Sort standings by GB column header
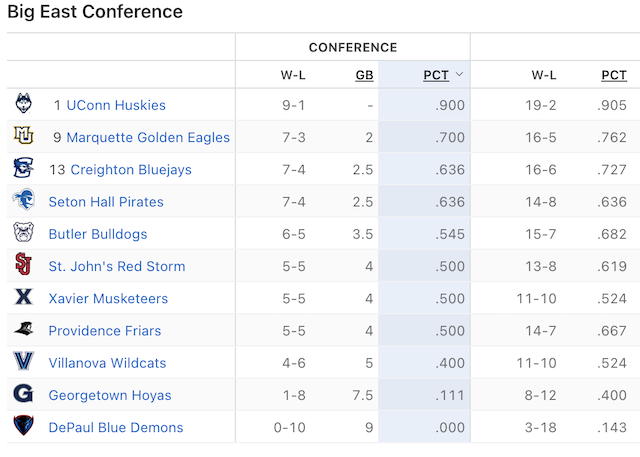This screenshot has width=640, height=457. 364,75
